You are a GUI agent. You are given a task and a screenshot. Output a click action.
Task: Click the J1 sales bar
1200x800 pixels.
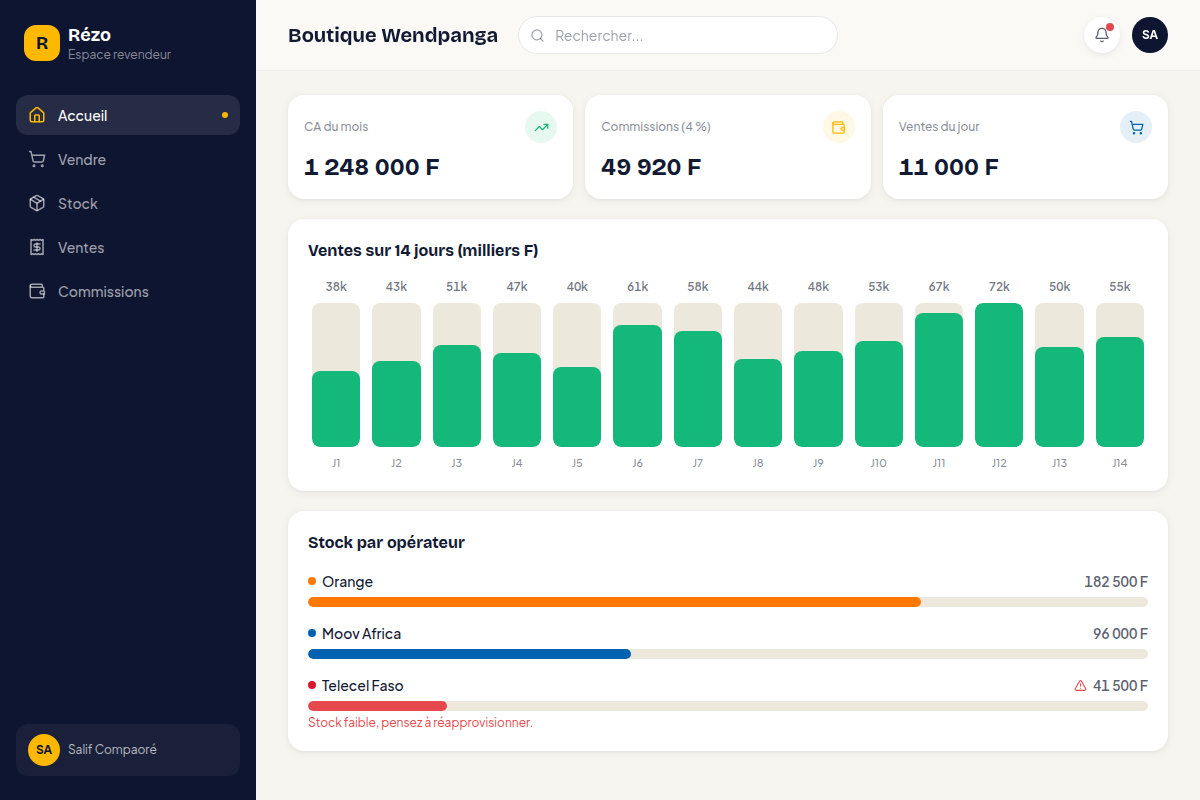[336, 409]
